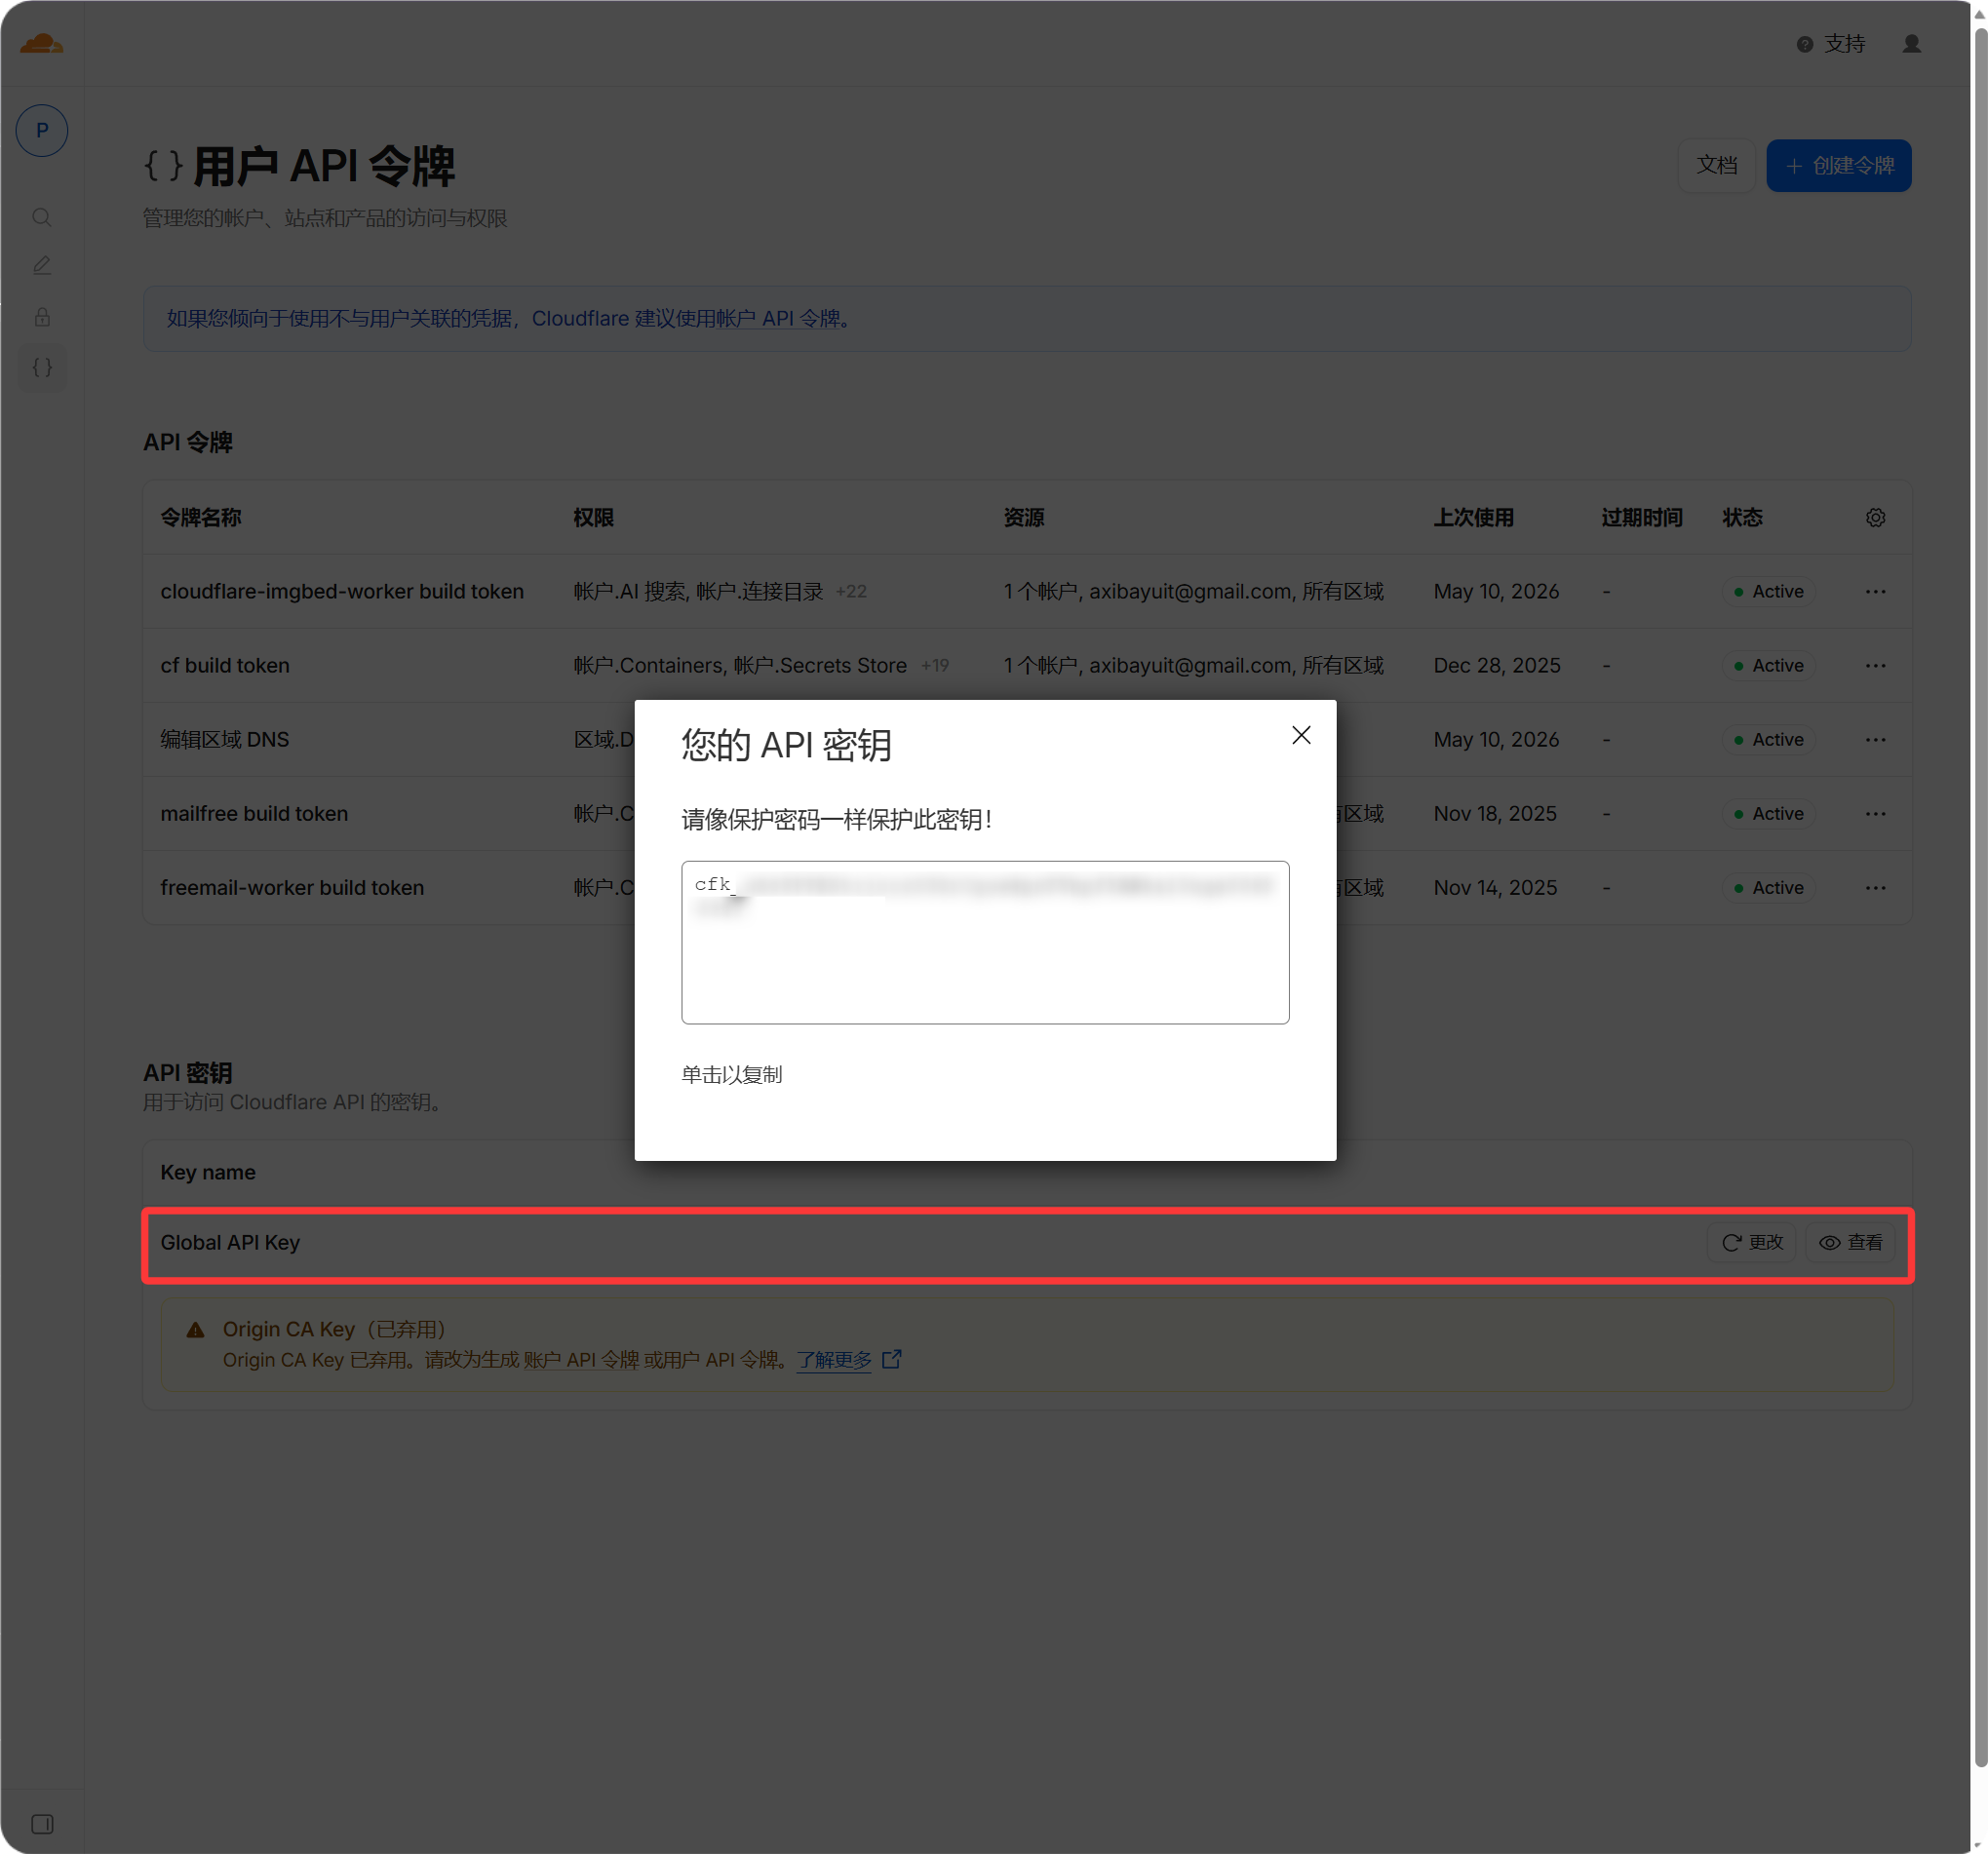Click the 查看 view button for Global API Key
The height and width of the screenshot is (1854, 1988).
(x=1850, y=1242)
